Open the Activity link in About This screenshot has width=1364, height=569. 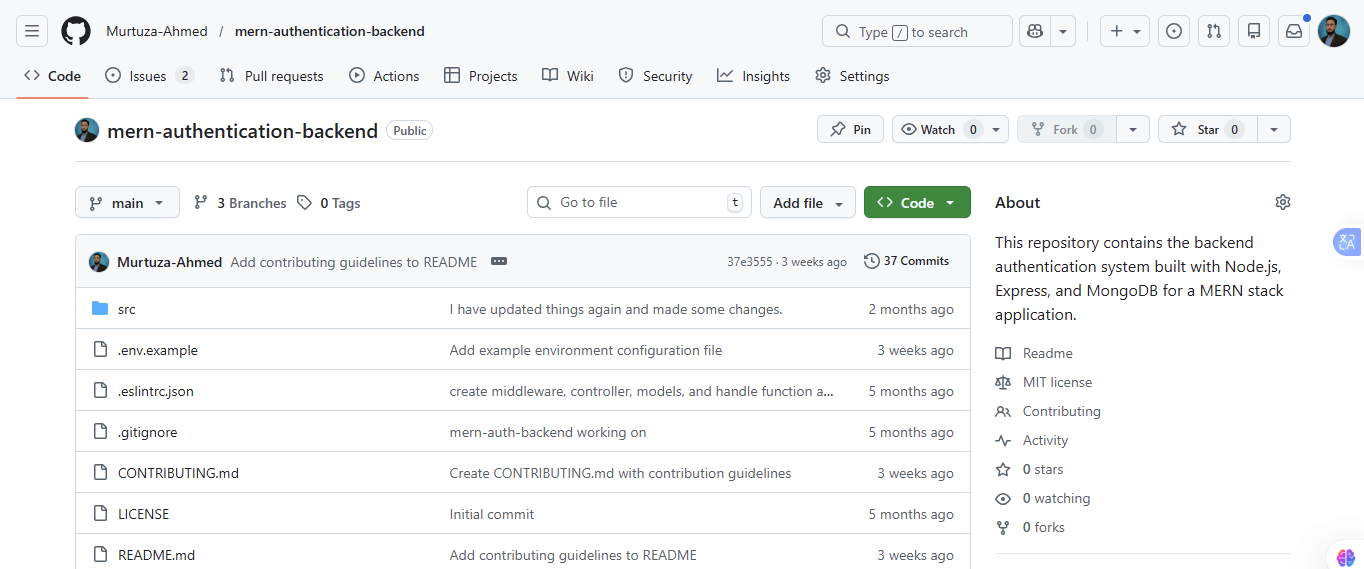point(1032,440)
